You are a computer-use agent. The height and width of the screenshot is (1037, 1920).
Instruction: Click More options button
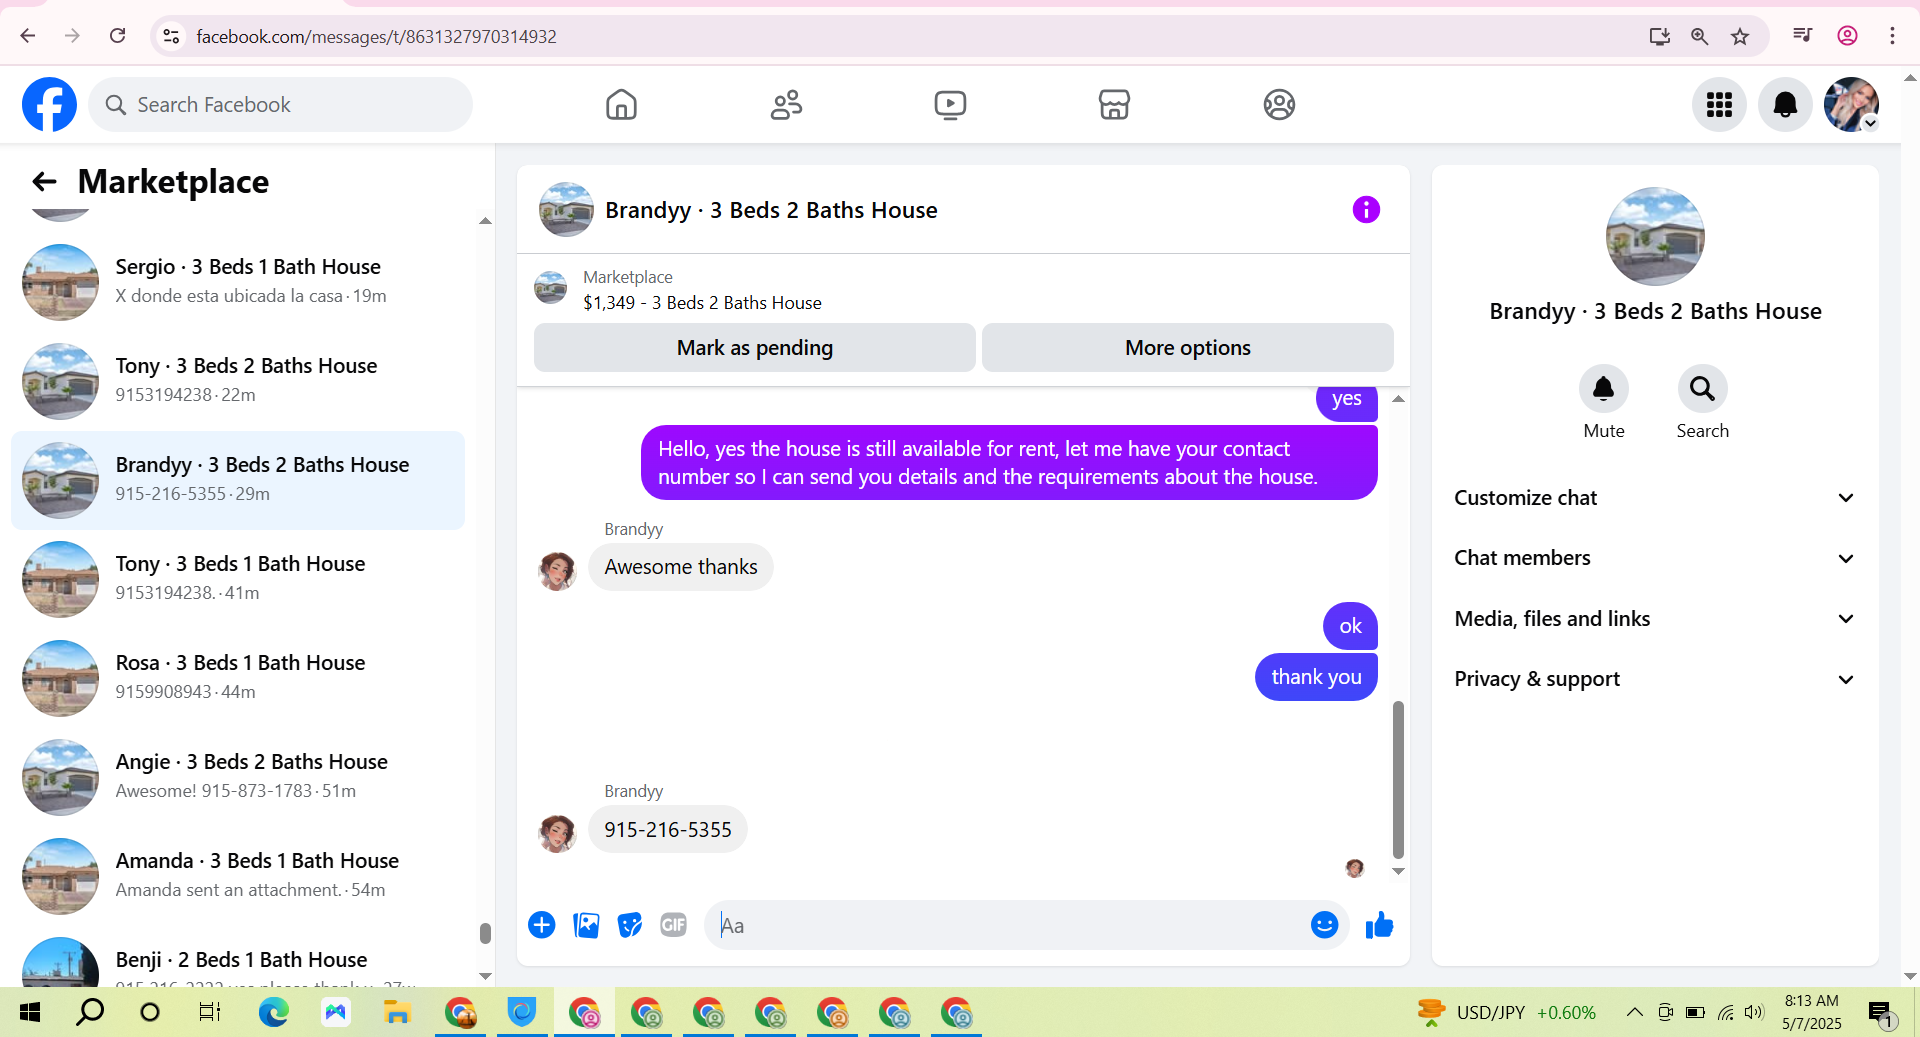click(1187, 347)
